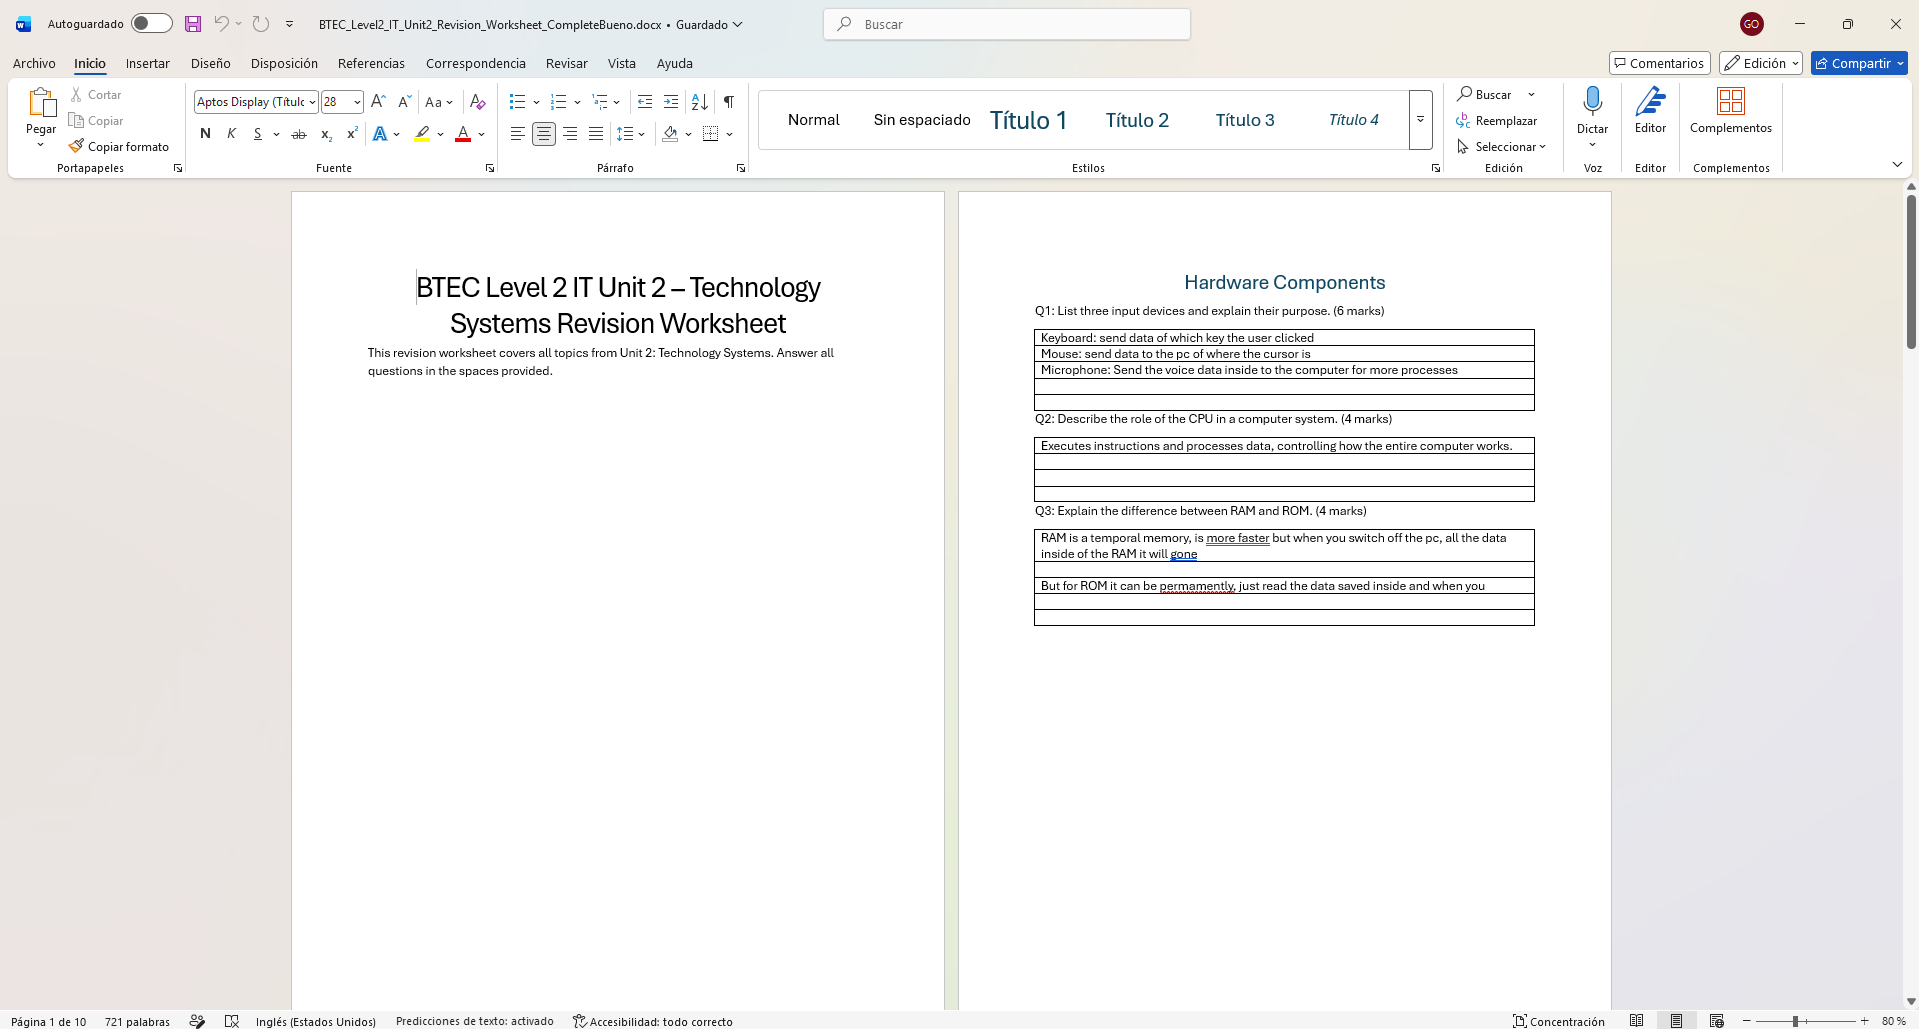The height and width of the screenshot is (1029, 1919).
Task: Toggle italic (K) formatting
Action: pos(231,133)
